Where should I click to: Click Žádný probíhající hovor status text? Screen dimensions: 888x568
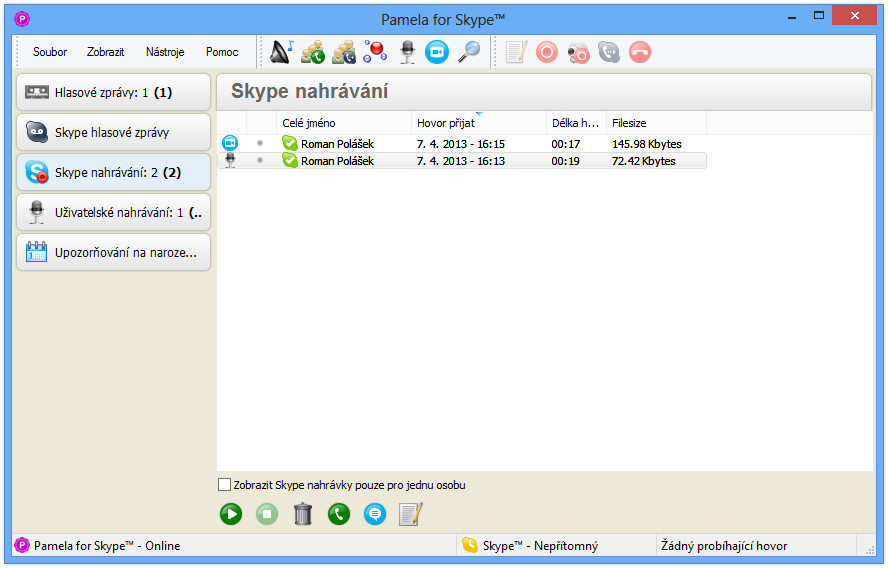pyautogui.click(x=724, y=546)
